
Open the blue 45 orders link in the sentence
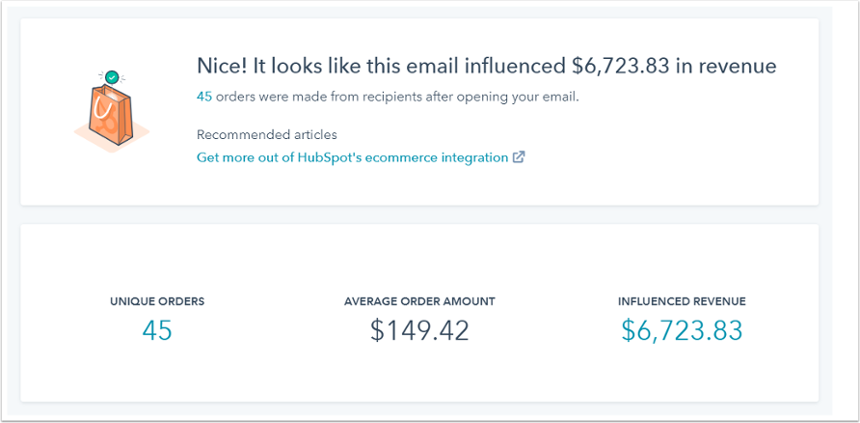click(x=204, y=97)
